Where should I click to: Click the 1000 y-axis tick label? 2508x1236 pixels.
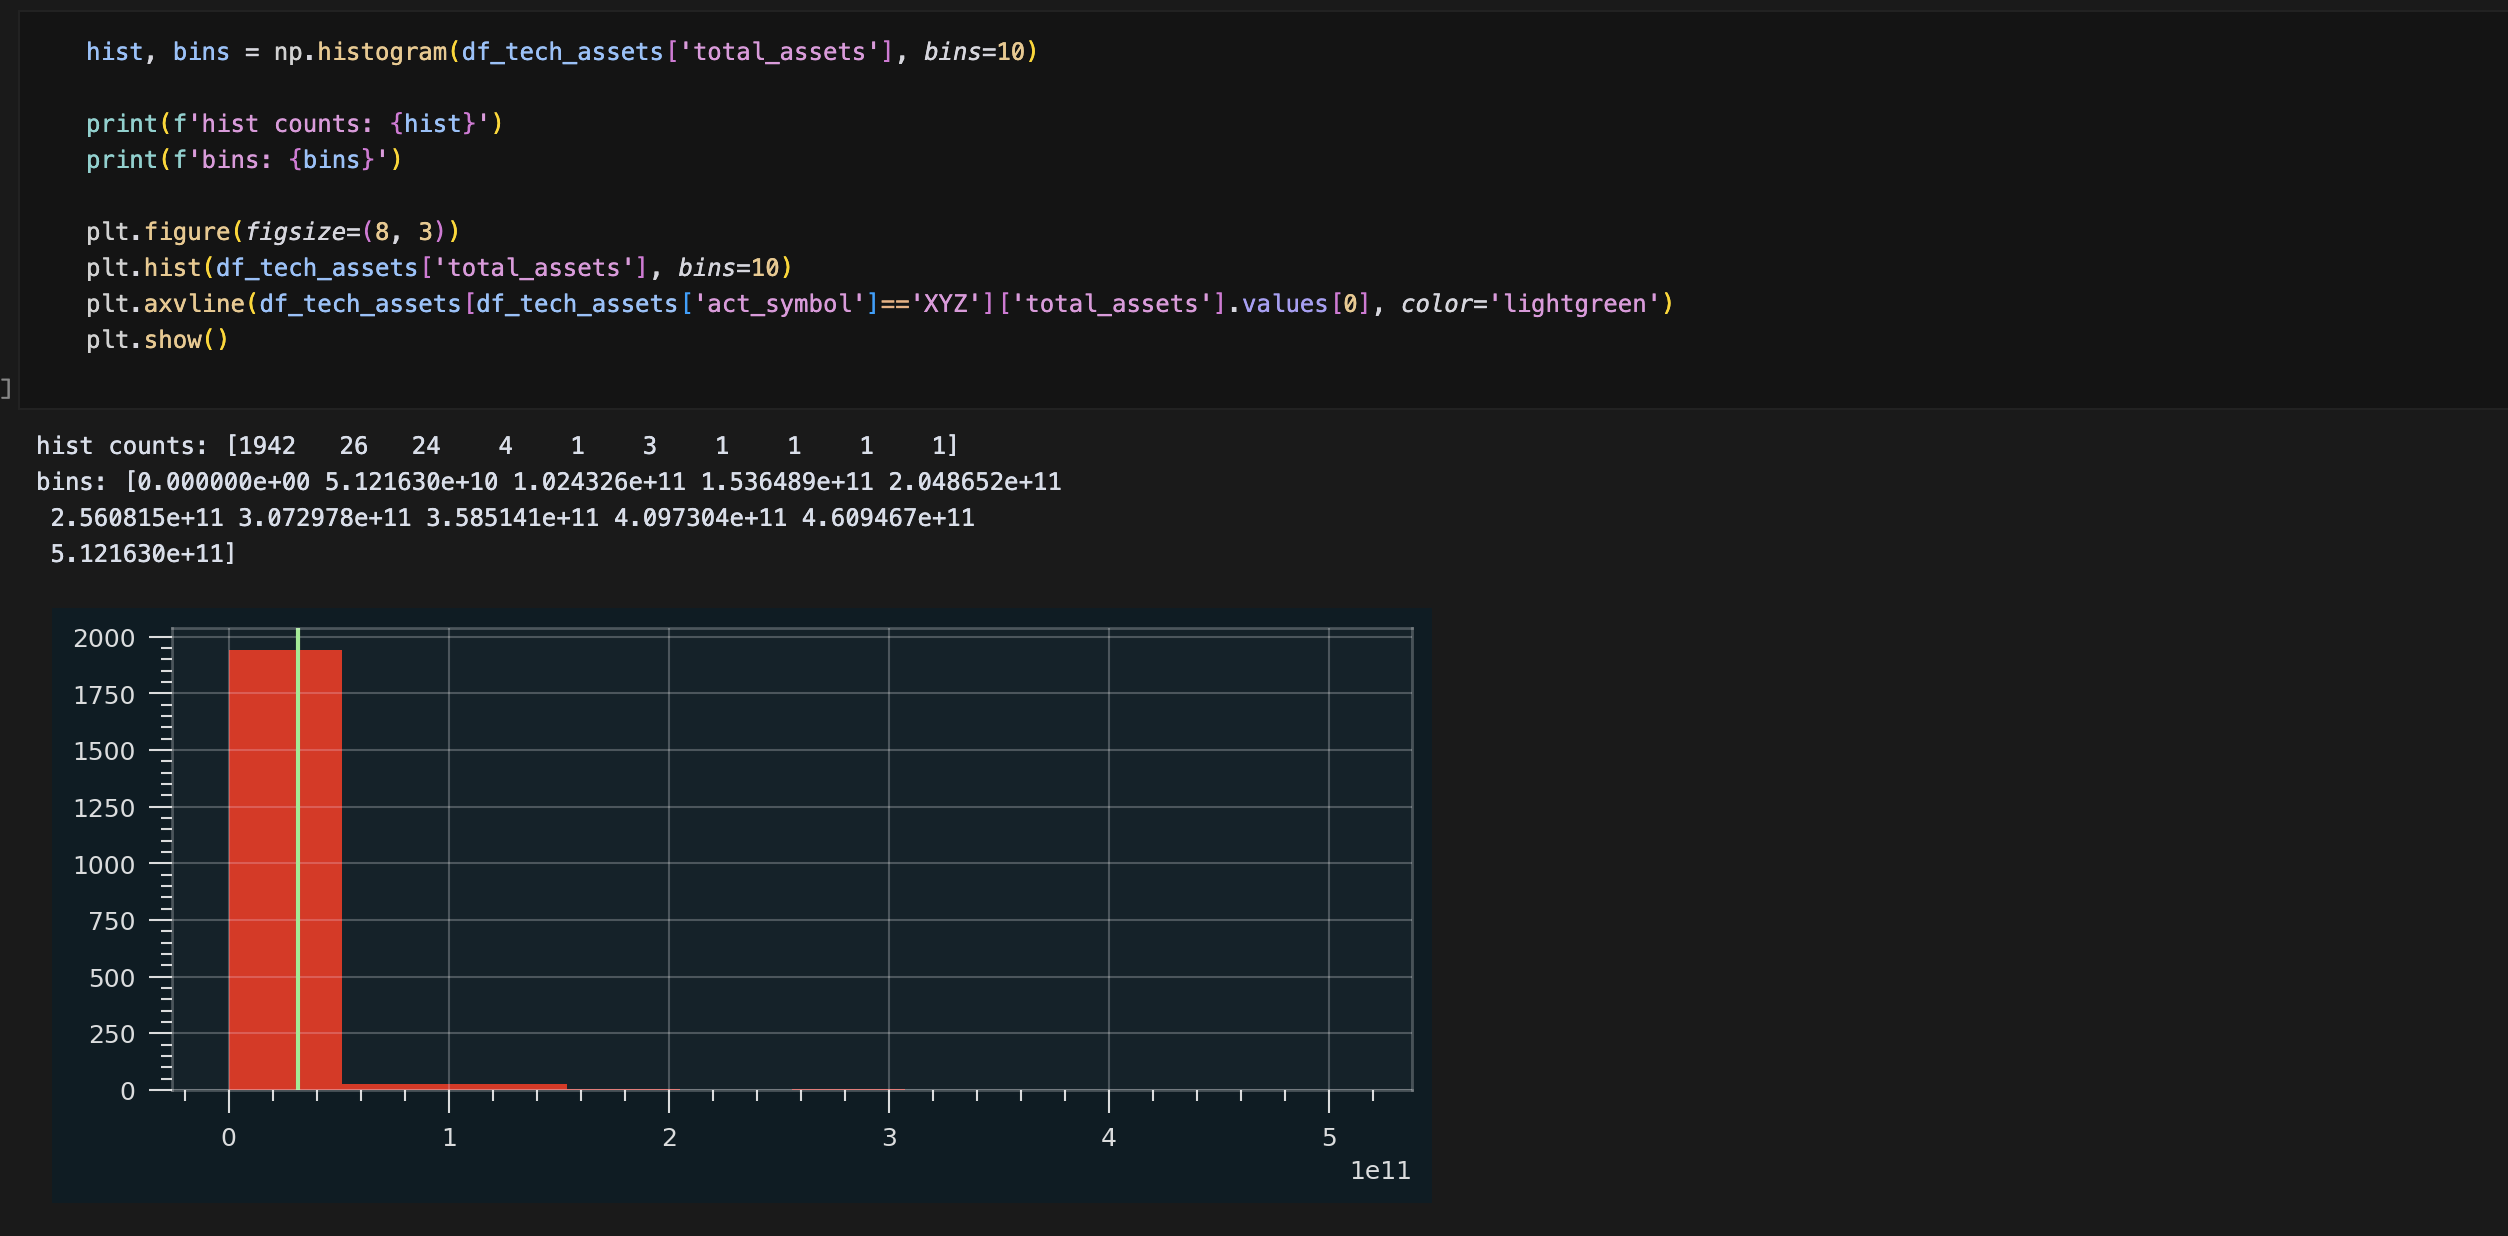tap(104, 865)
